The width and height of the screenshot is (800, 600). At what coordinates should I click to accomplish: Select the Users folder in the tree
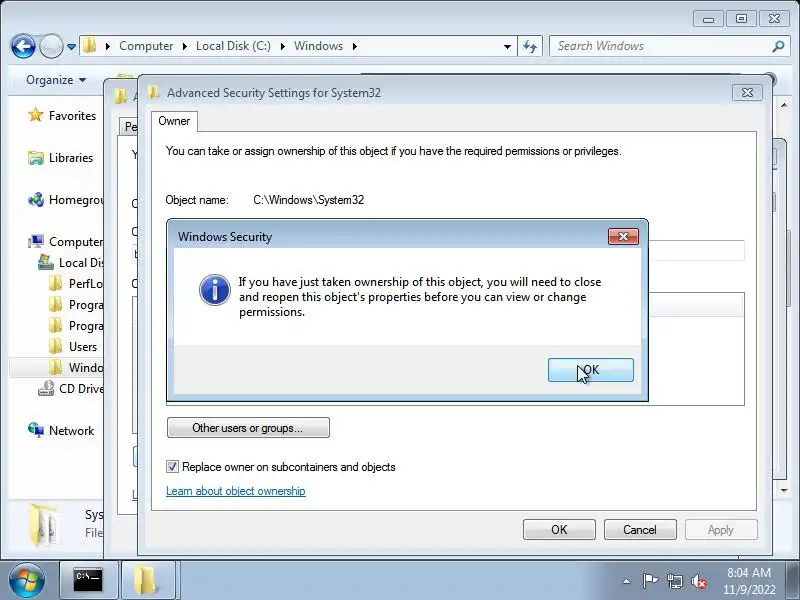83,346
